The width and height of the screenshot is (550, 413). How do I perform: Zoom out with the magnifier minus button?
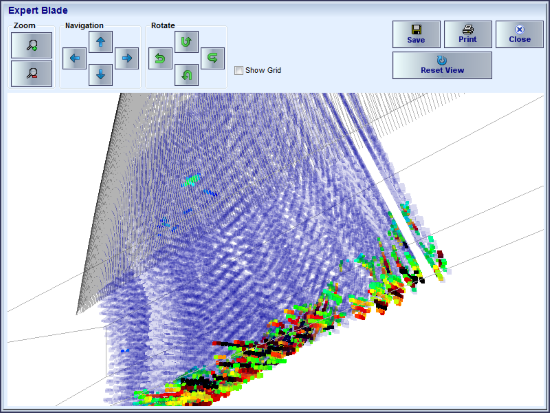[x=32, y=73]
